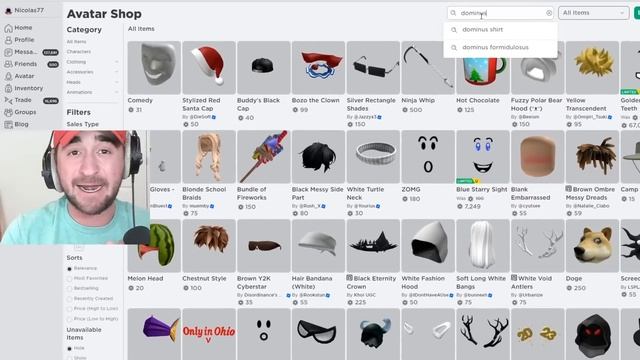Choose the 'dominus shirt' search suggestion
Screen dimensions: 640x360
(x=500, y=30)
